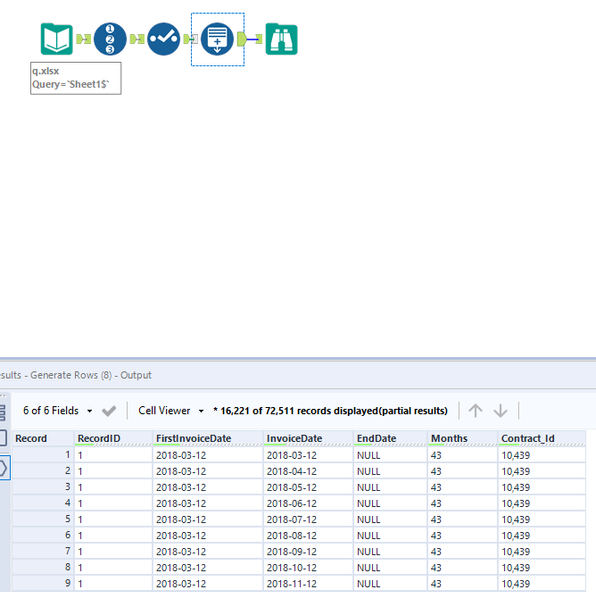
Task: Click the EndDate column header
Action: pyautogui.click(x=390, y=438)
